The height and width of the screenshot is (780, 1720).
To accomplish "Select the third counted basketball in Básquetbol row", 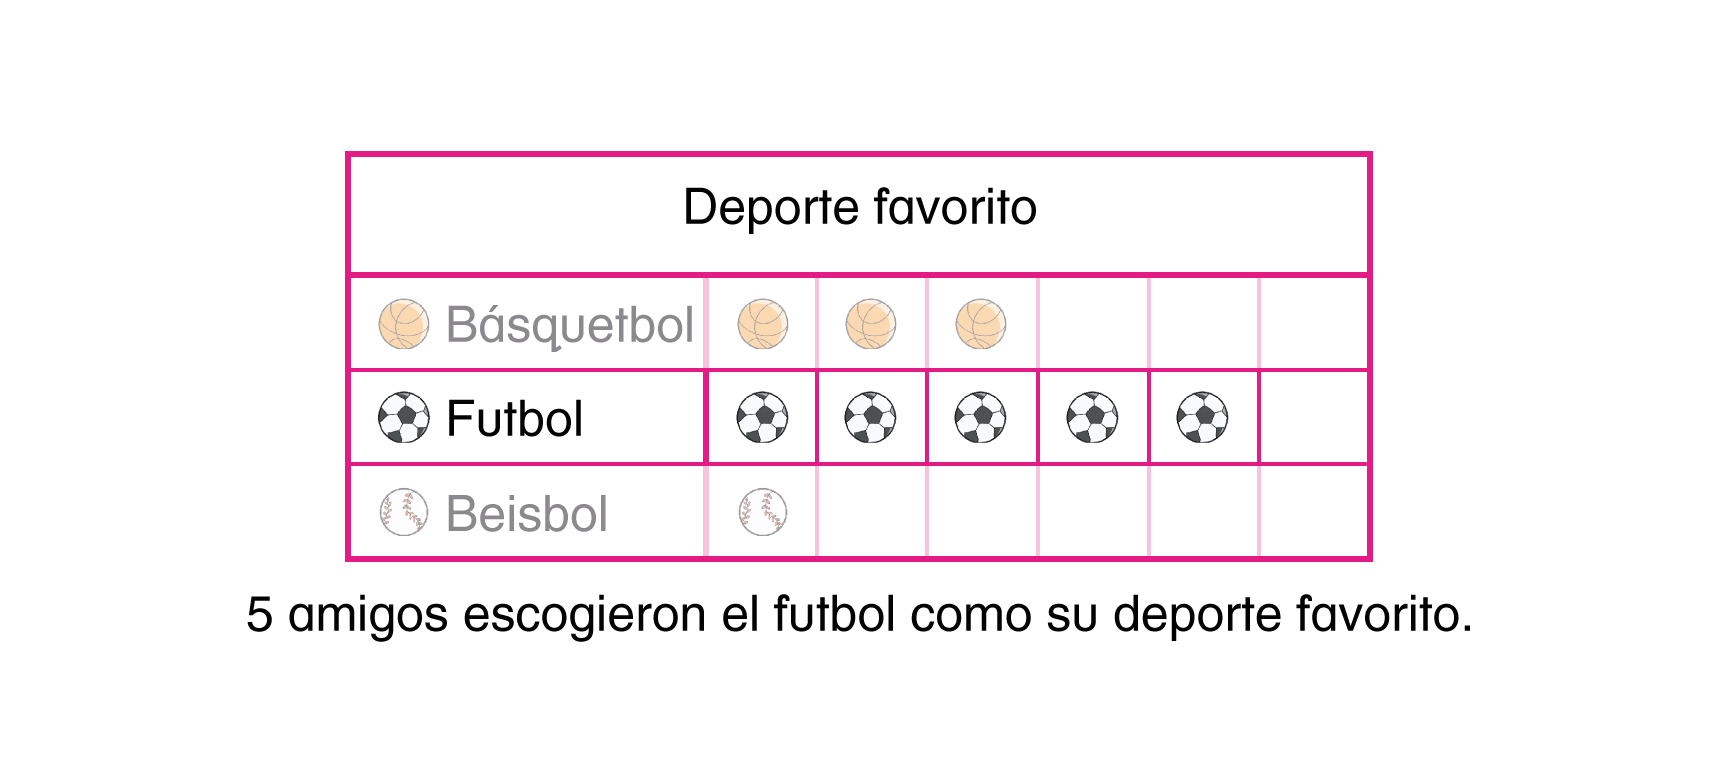I will pyautogui.click(x=981, y=324).
